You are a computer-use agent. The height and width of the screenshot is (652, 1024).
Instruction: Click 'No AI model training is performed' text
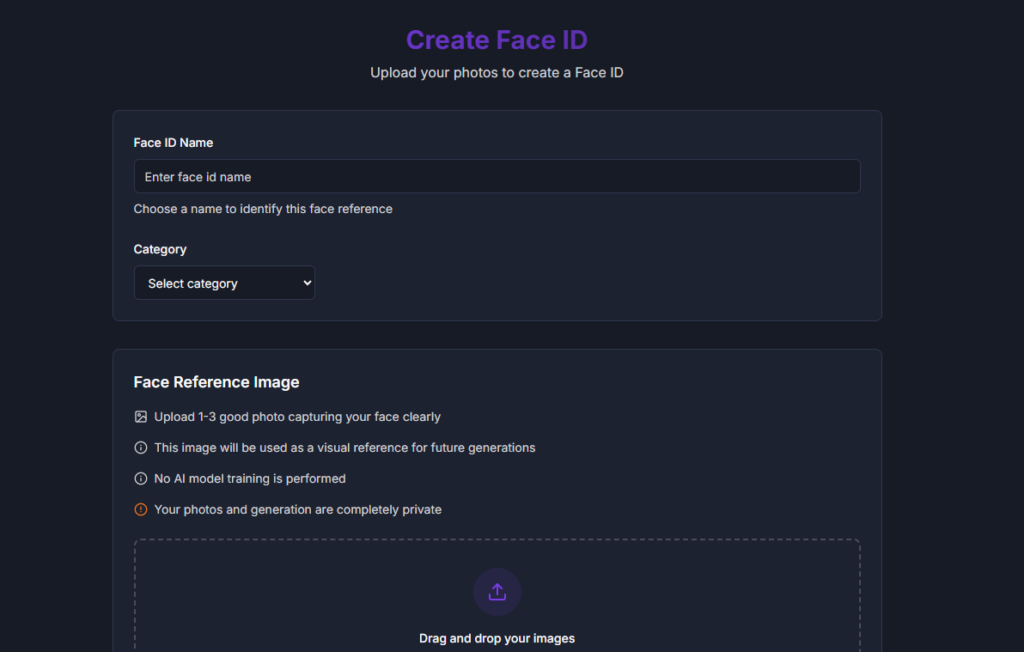[x=250, y=479]
